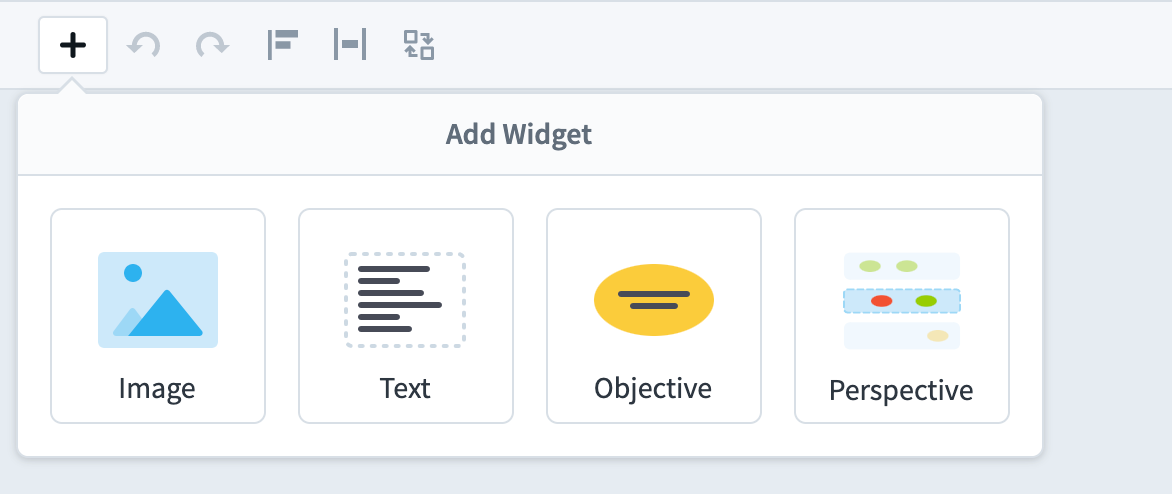This screenshot has height=494, width=1172.
Task: Add an Objective widget card
Action: point(654,316)
